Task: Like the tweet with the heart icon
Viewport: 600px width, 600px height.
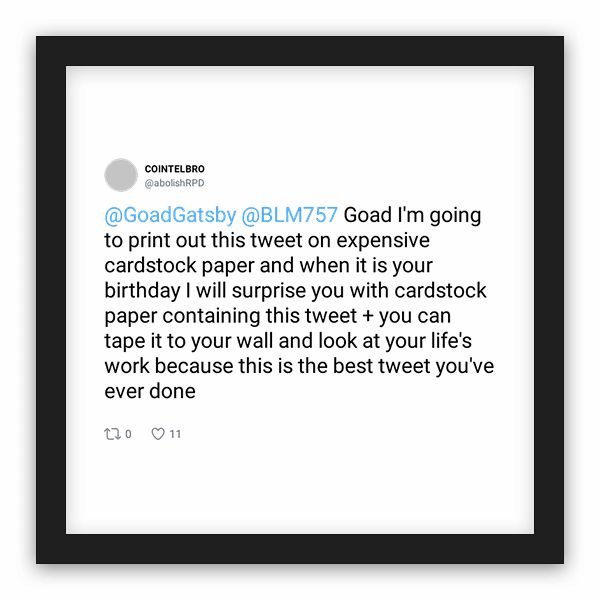Action: click(x=158, y=434)
